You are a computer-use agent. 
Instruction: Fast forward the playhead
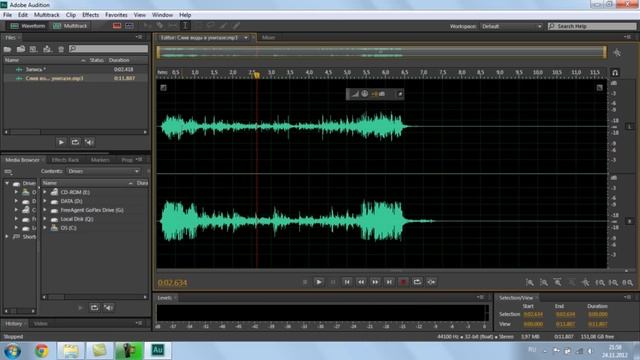(375, 282)
